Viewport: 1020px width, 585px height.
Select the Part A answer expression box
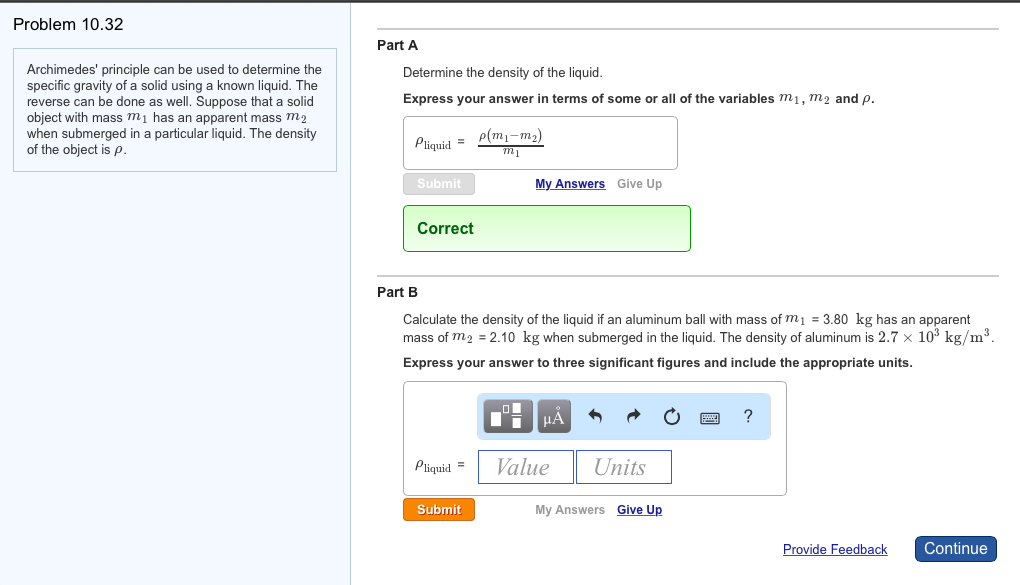click(x=539, y=142)
